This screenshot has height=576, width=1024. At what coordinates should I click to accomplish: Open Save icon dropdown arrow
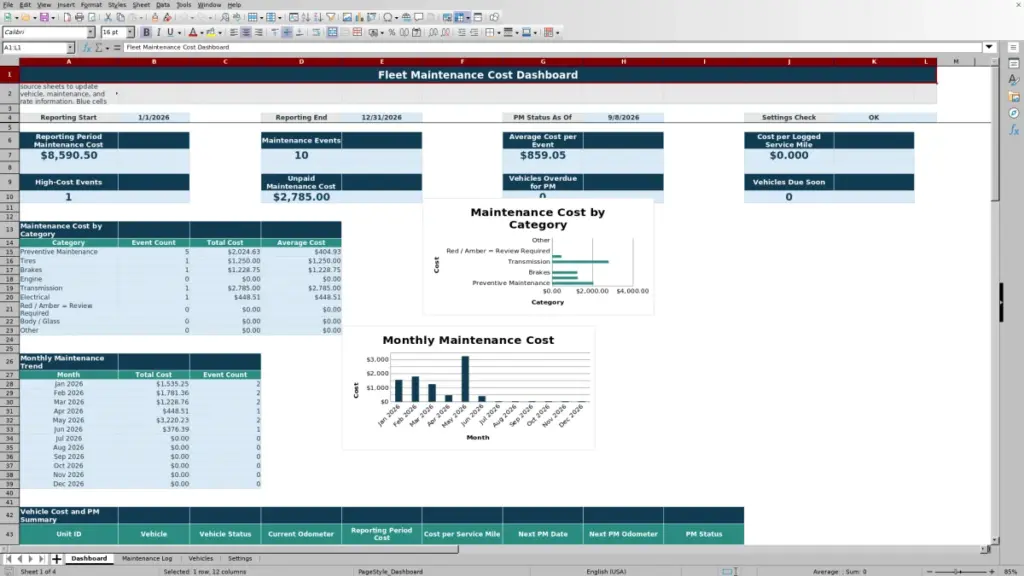coord(53,18)
